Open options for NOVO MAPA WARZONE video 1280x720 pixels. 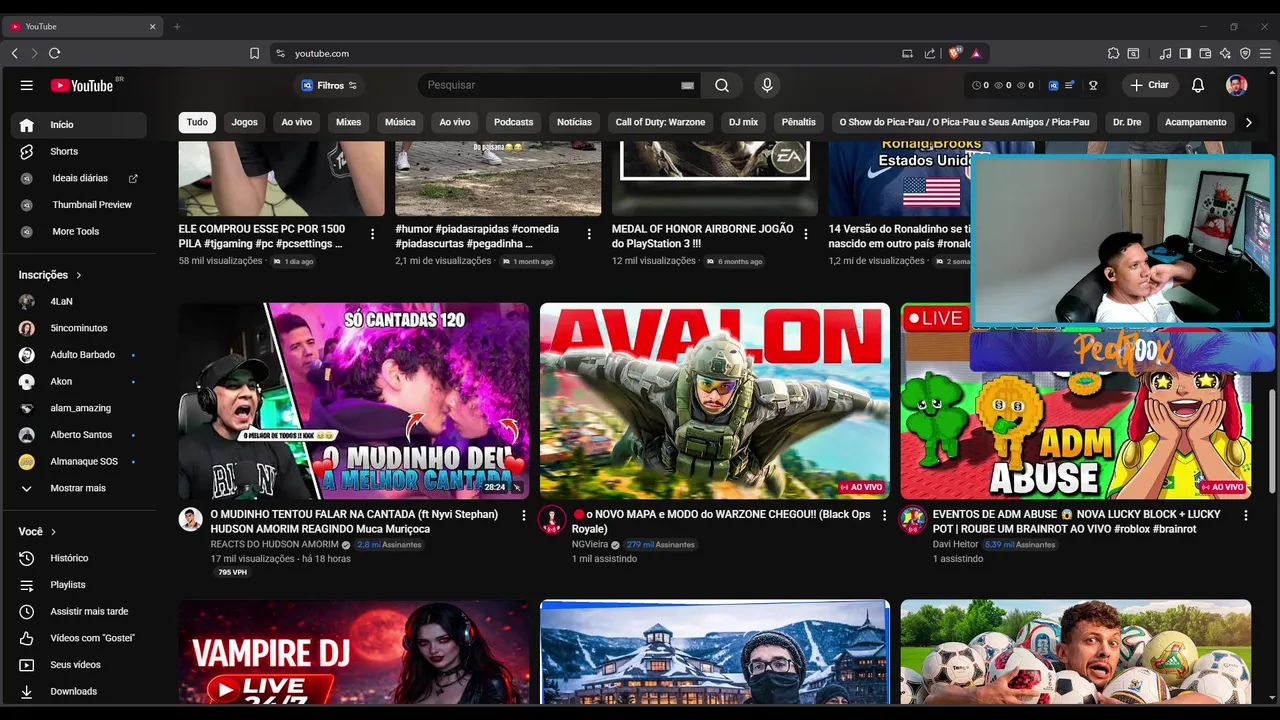(x=884, y=515)
